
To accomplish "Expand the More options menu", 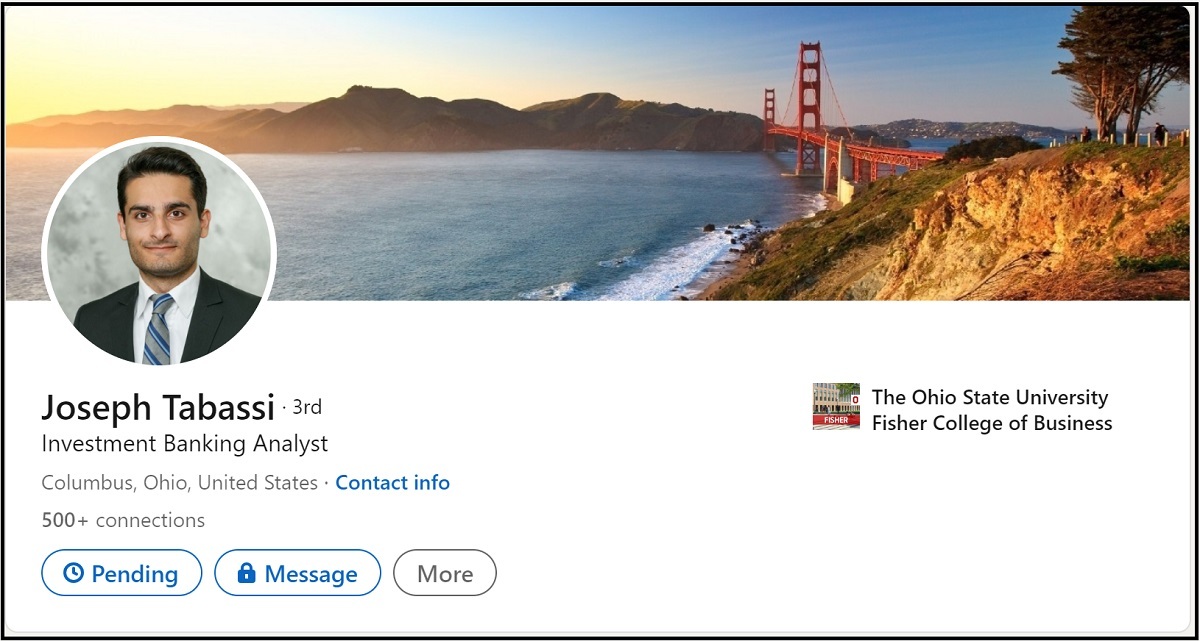I will pyautogui.click(x=445, y=574).
